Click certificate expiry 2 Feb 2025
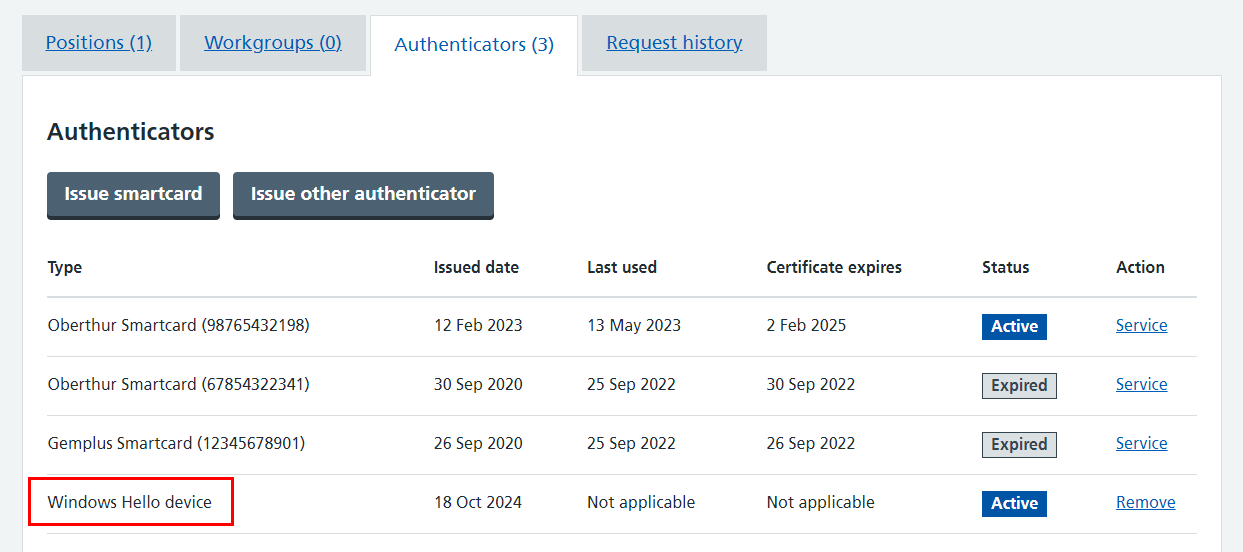The image size is (1243, 552). pyautogui.click(x=806, y=326)
